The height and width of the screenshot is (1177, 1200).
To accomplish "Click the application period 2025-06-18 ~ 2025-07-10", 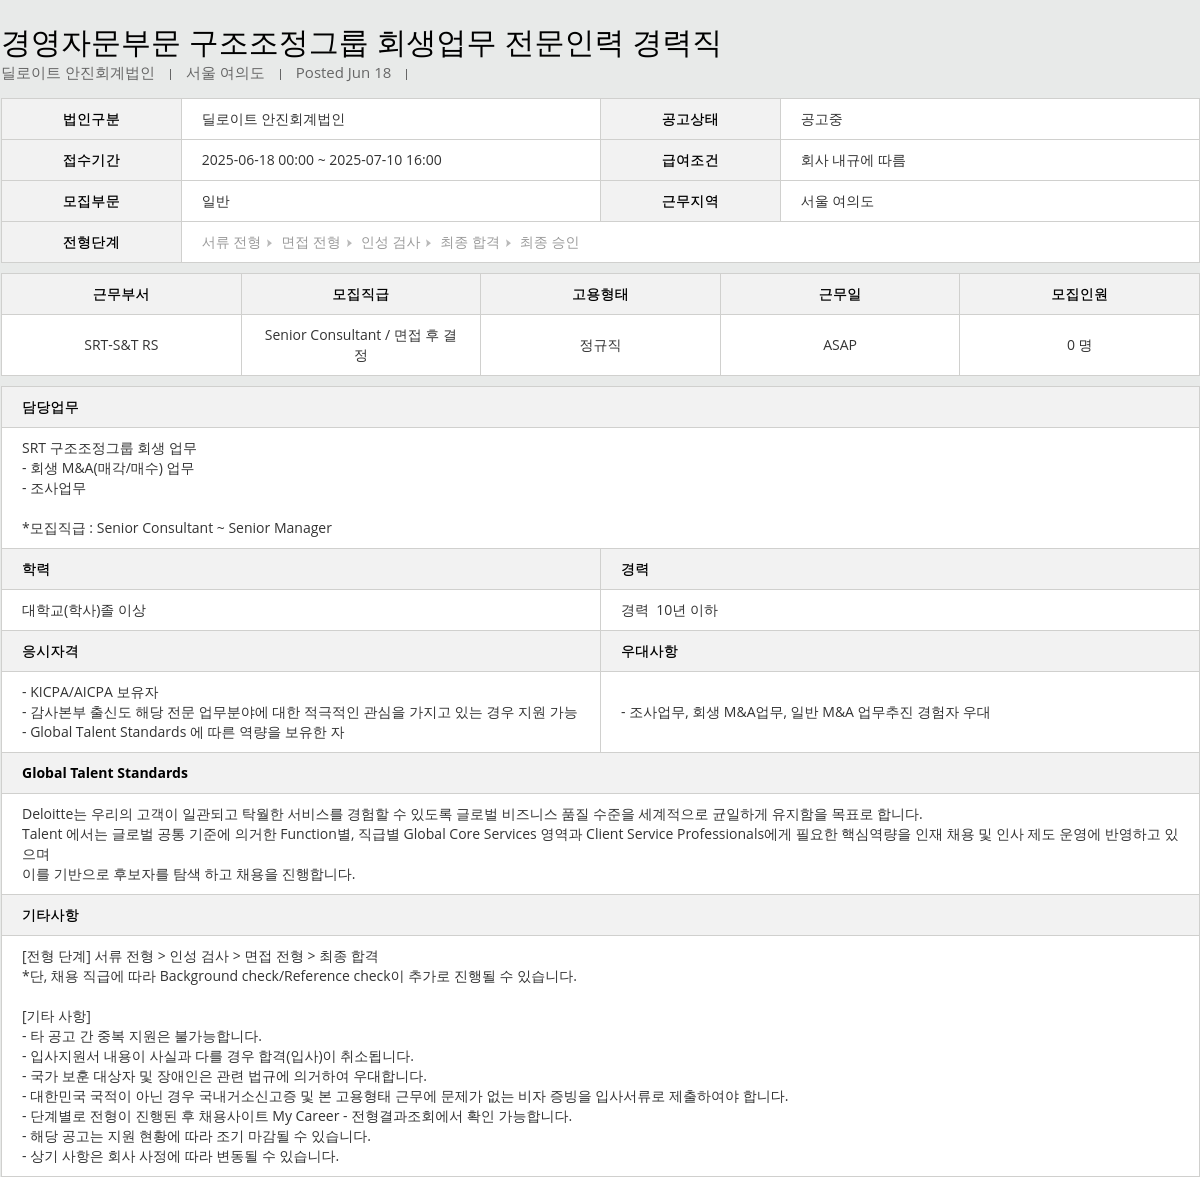I will [321, 160].
